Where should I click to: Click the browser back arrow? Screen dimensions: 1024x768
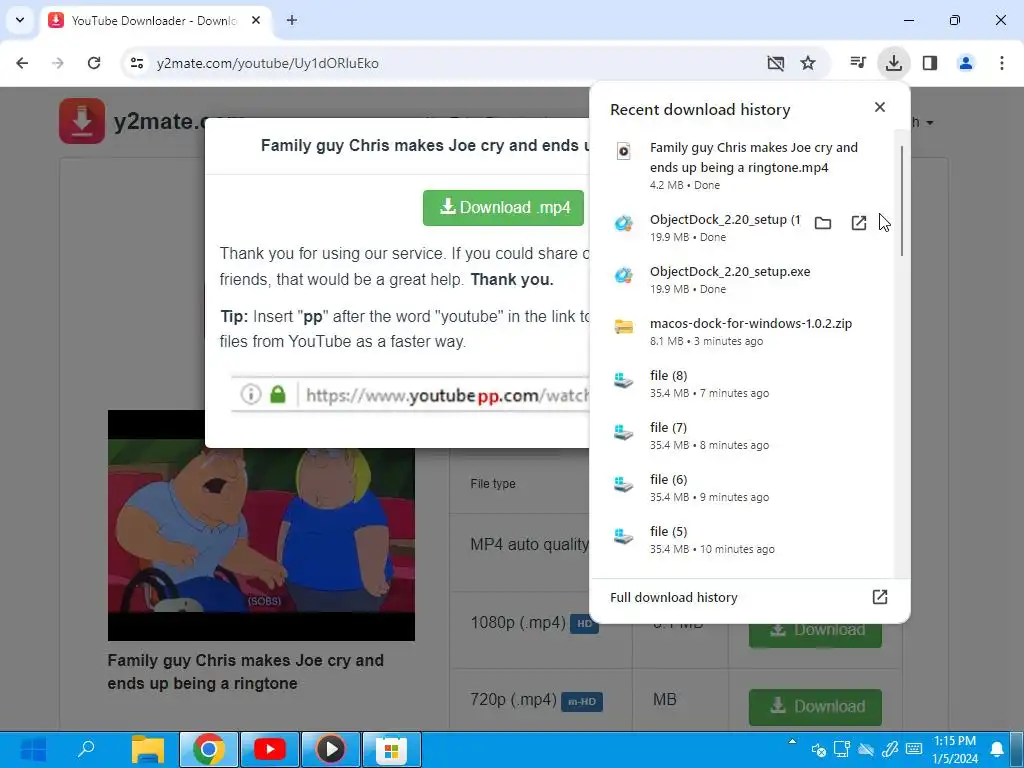coord(22,63)
